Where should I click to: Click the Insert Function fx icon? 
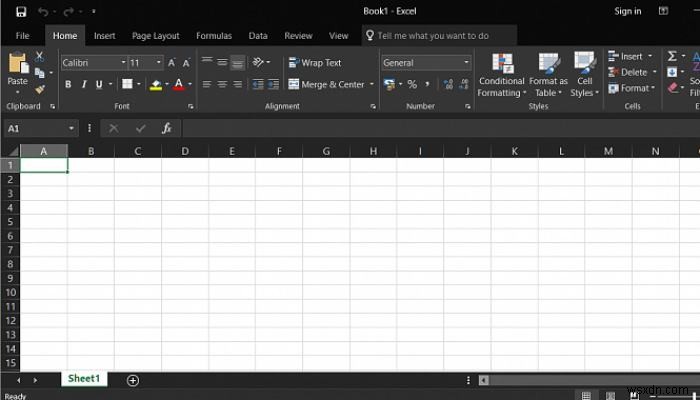click(x=166, y=129)
